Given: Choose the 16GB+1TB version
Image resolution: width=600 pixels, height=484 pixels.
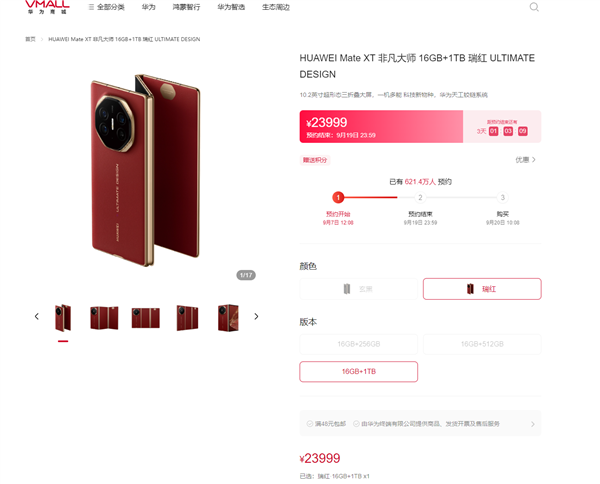Looking at the screenshot, I should pyautogui.click(x=359, y=372).
